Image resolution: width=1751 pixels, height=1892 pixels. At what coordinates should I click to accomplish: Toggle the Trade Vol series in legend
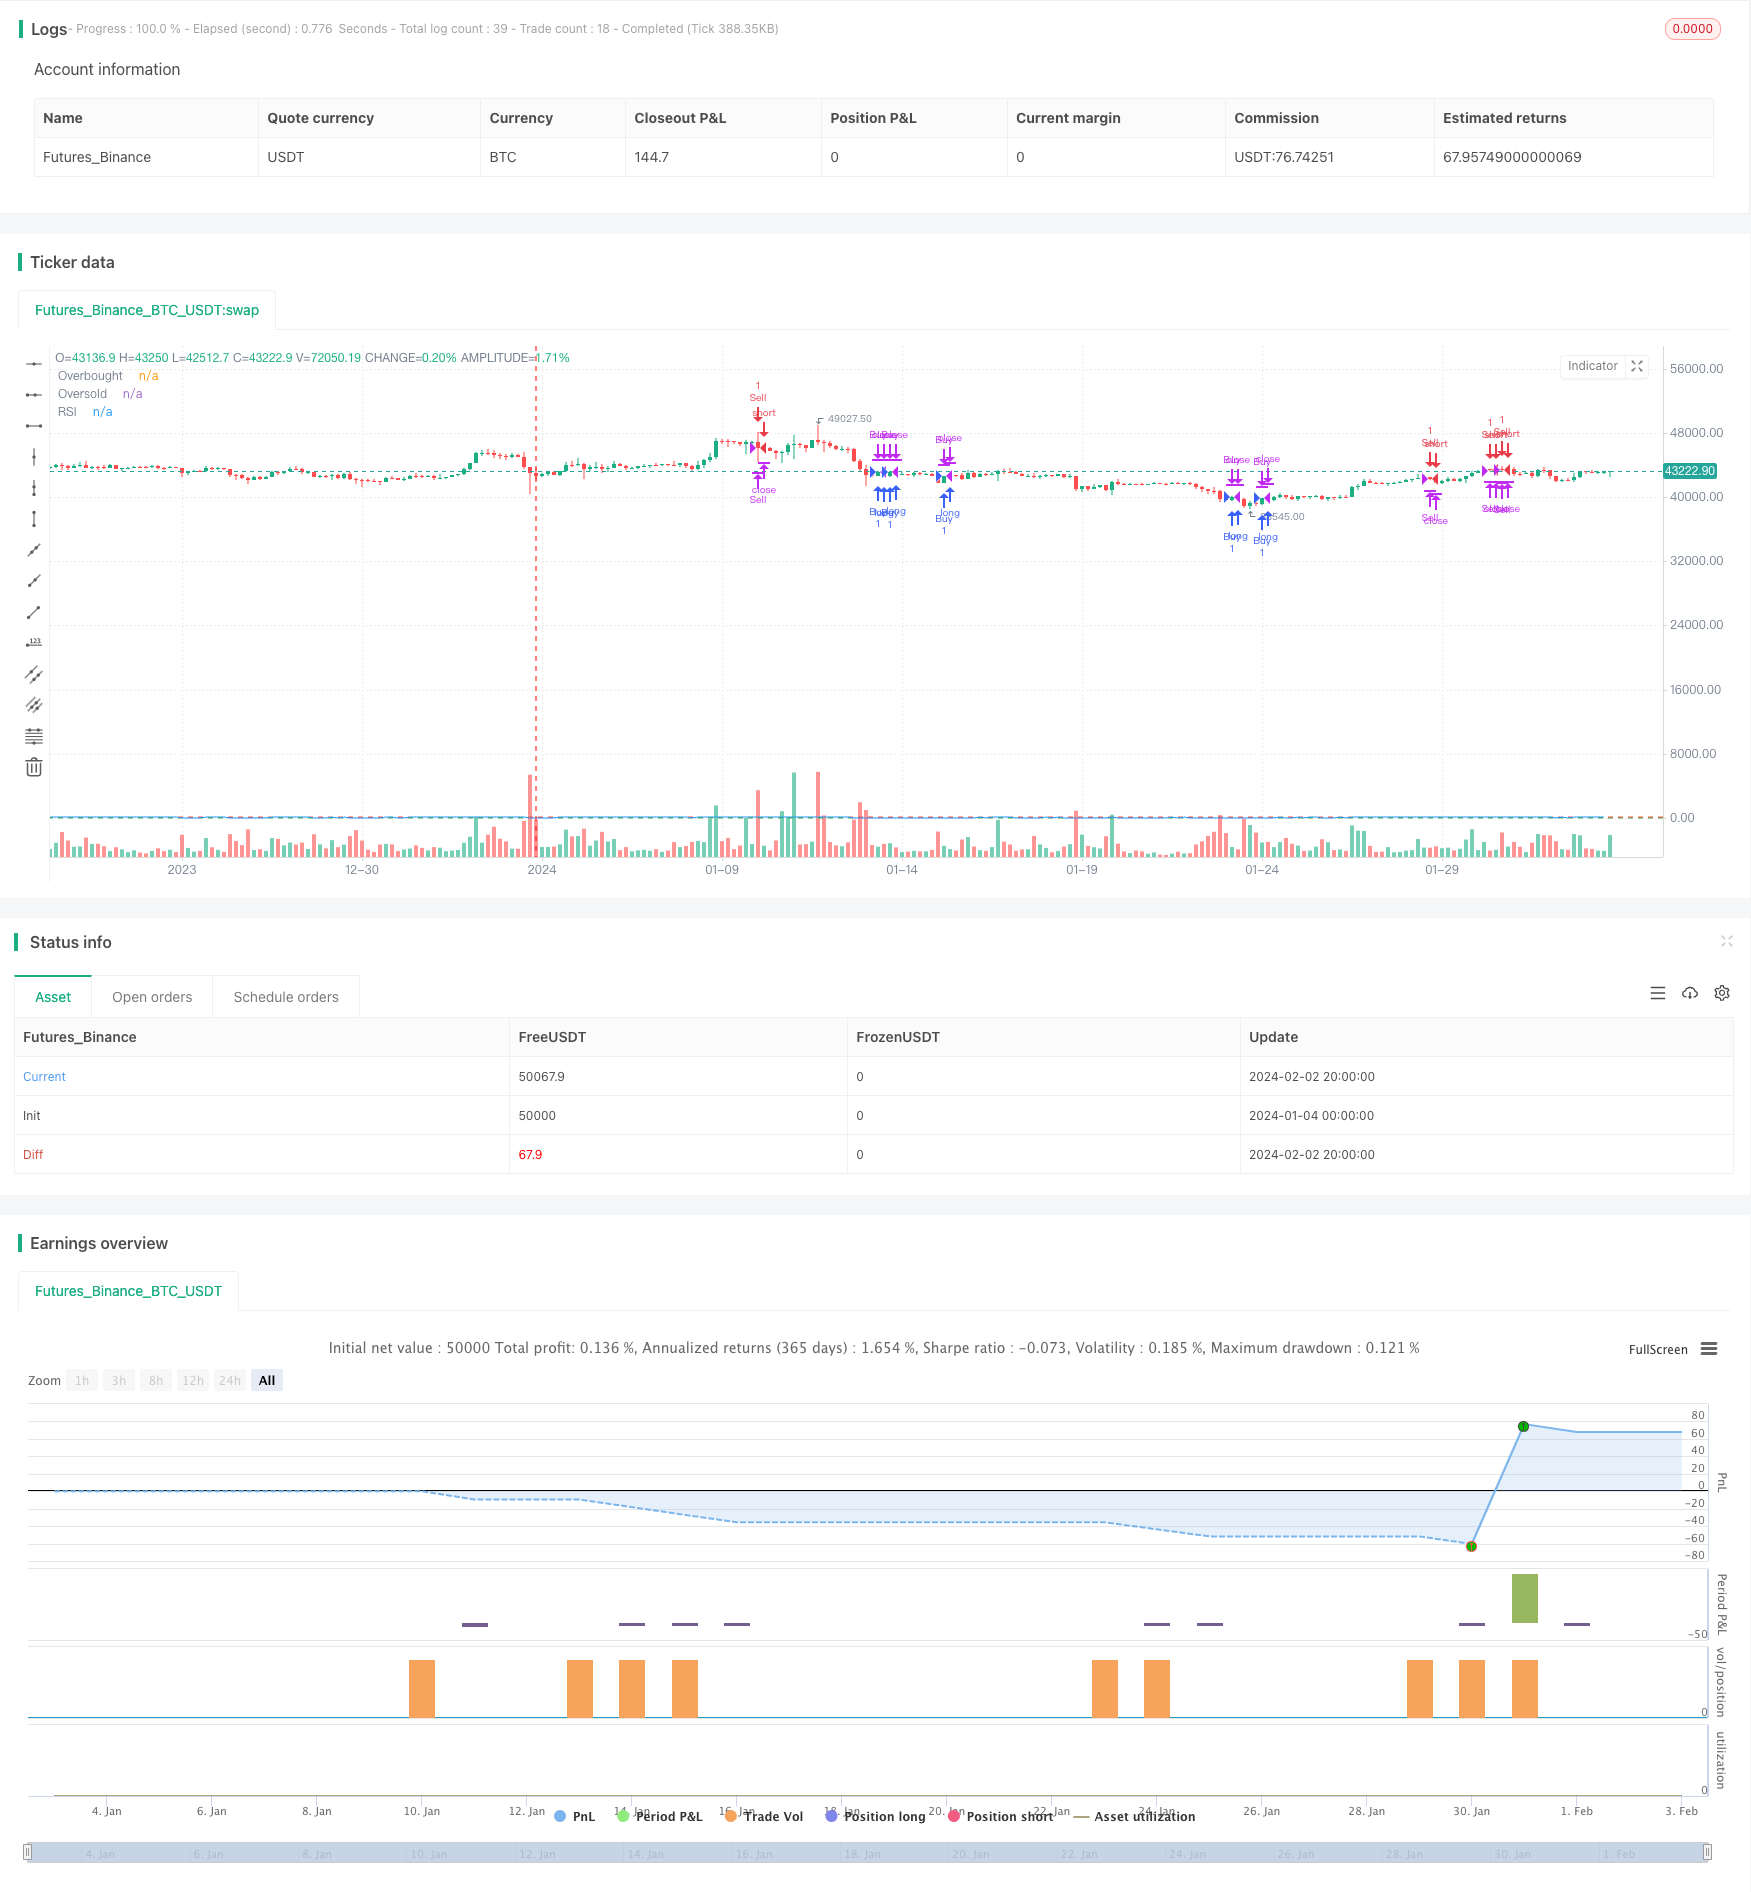pos(764,1816)
